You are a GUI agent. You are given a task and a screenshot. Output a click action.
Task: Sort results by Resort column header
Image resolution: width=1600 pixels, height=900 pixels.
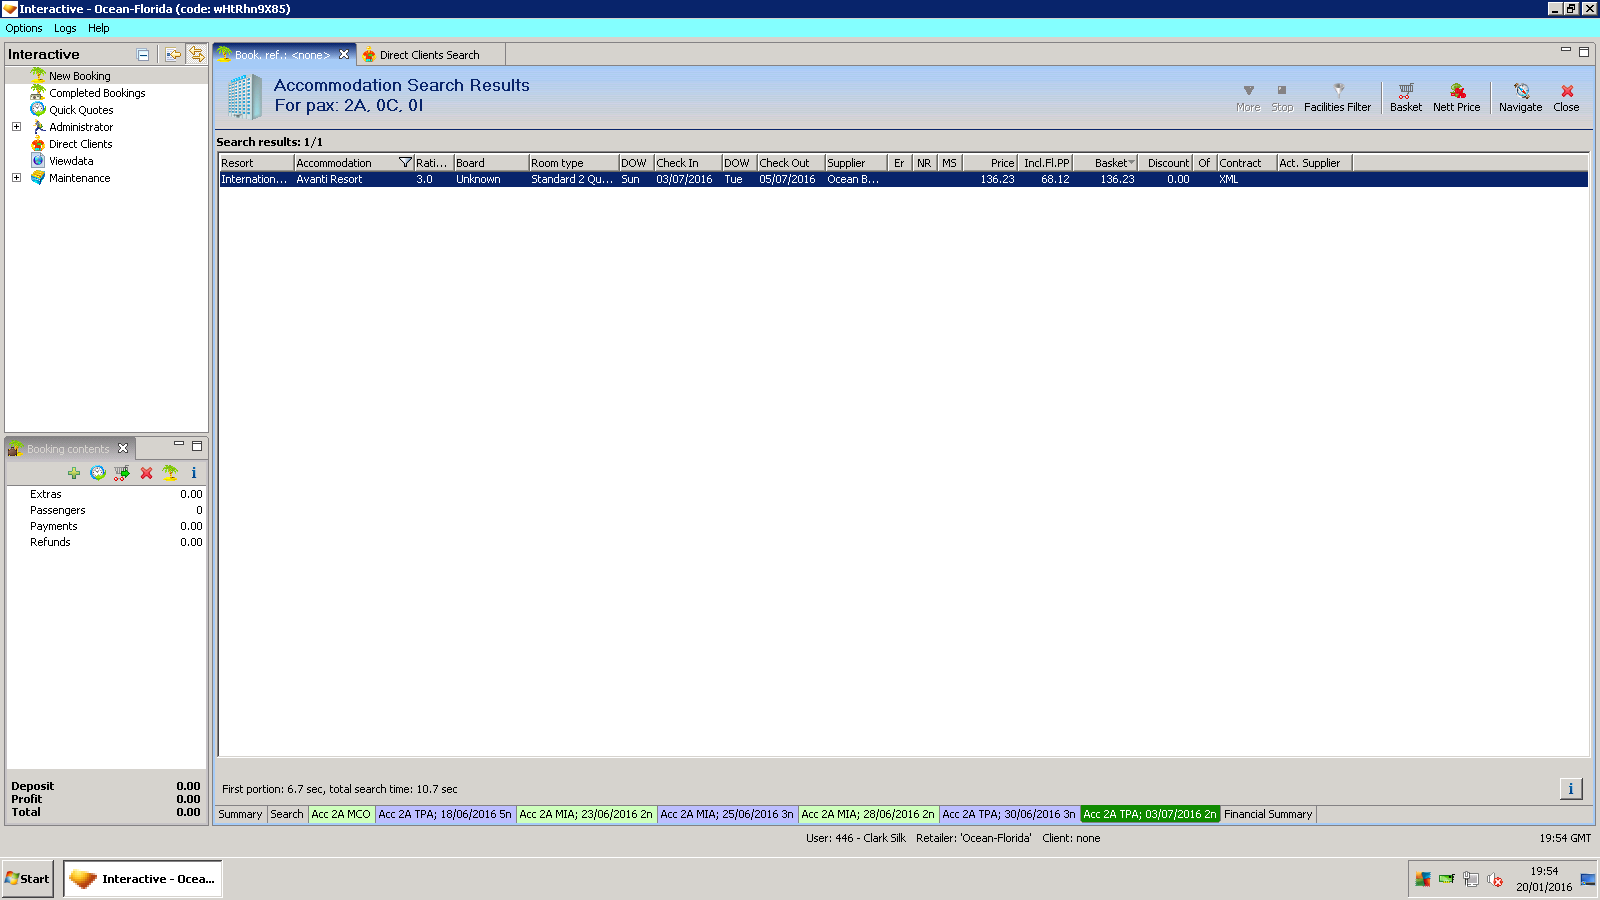point(256,163)
